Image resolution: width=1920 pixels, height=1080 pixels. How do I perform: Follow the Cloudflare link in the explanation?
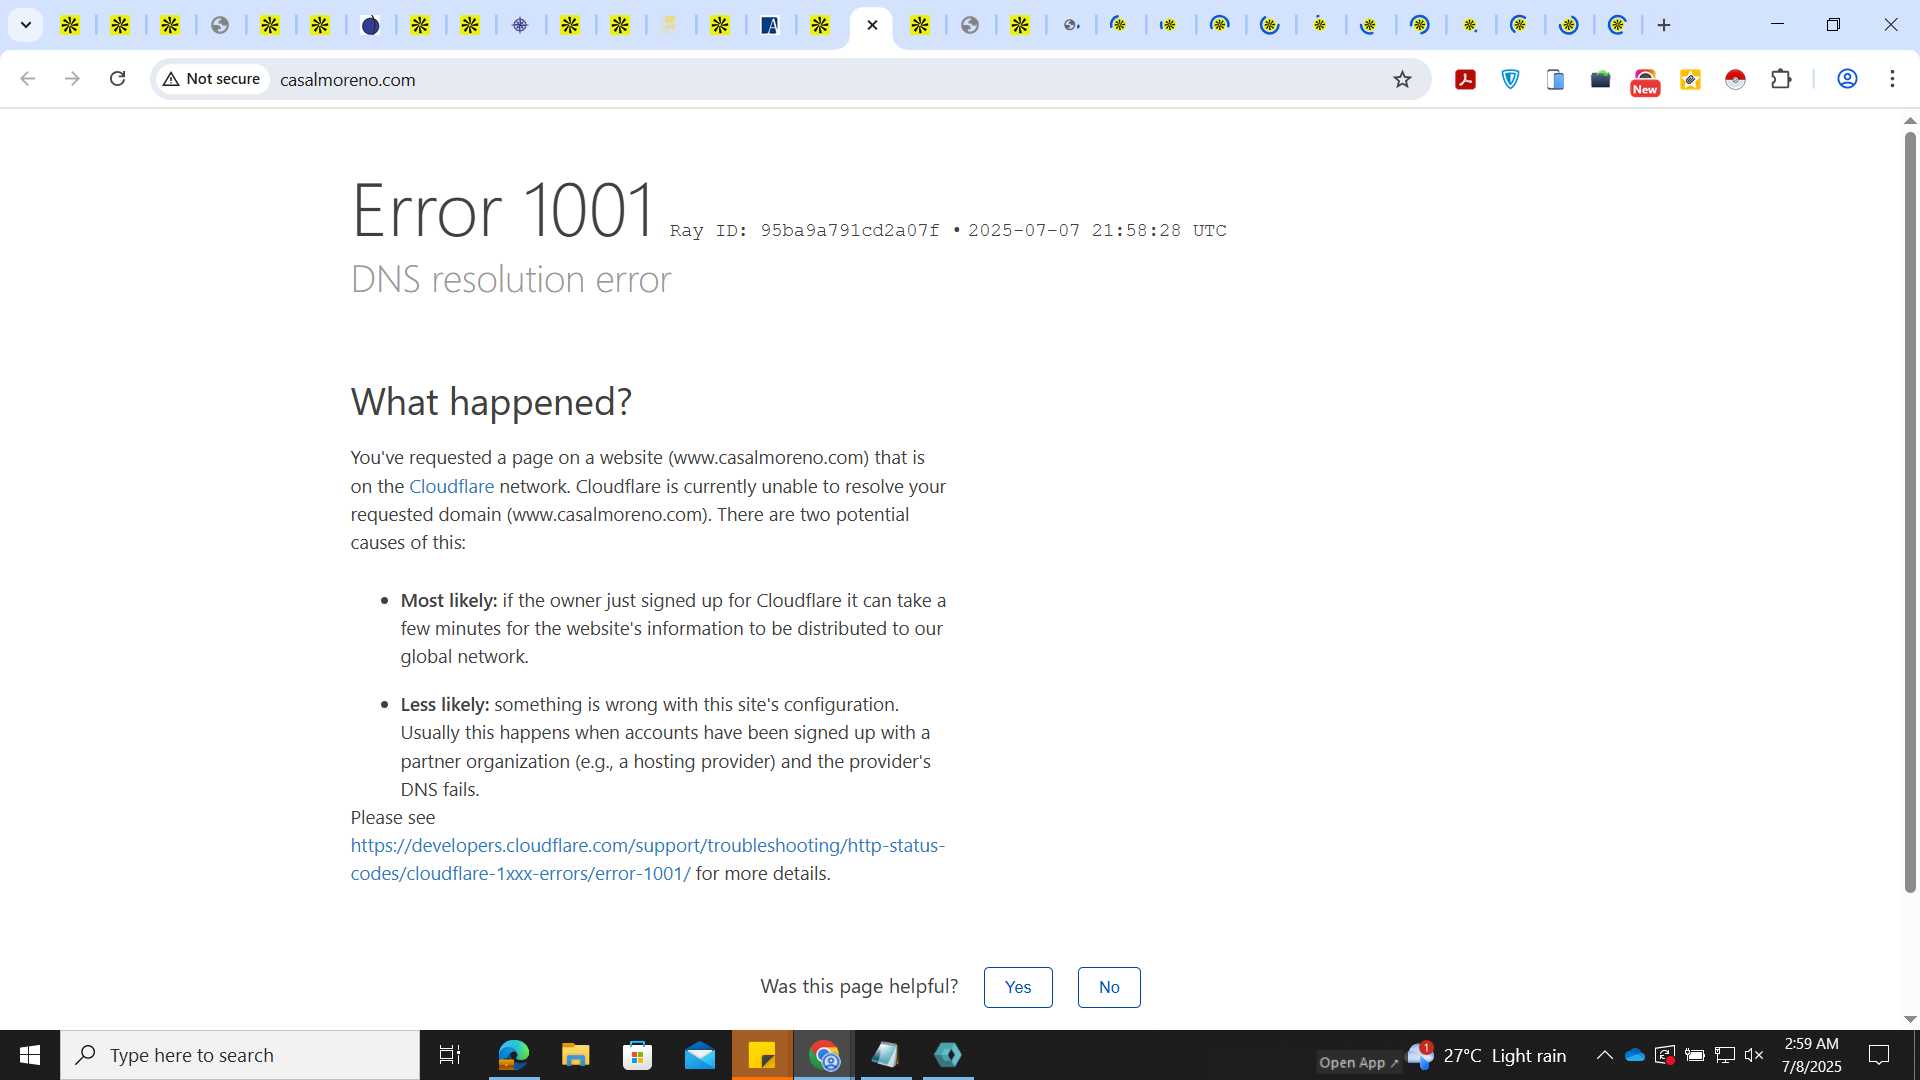pos(451,486)
